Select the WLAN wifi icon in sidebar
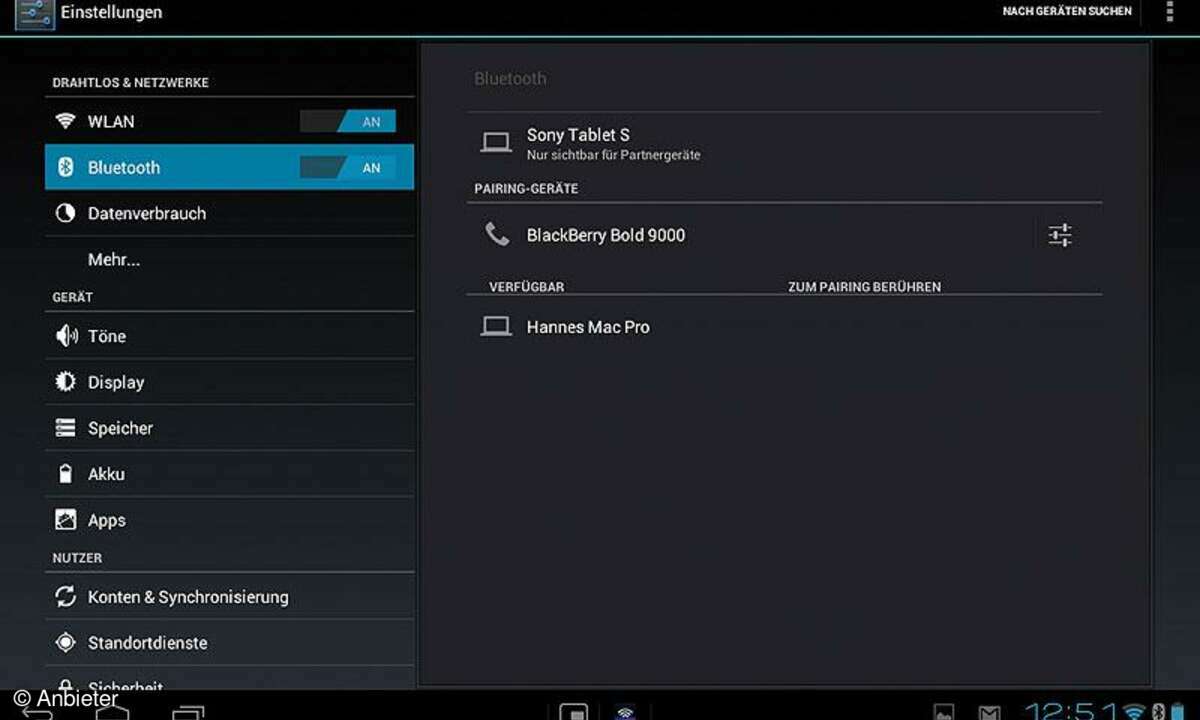Image resolution: width=1200 pixels, height=720 pixels. click(66, 122)
